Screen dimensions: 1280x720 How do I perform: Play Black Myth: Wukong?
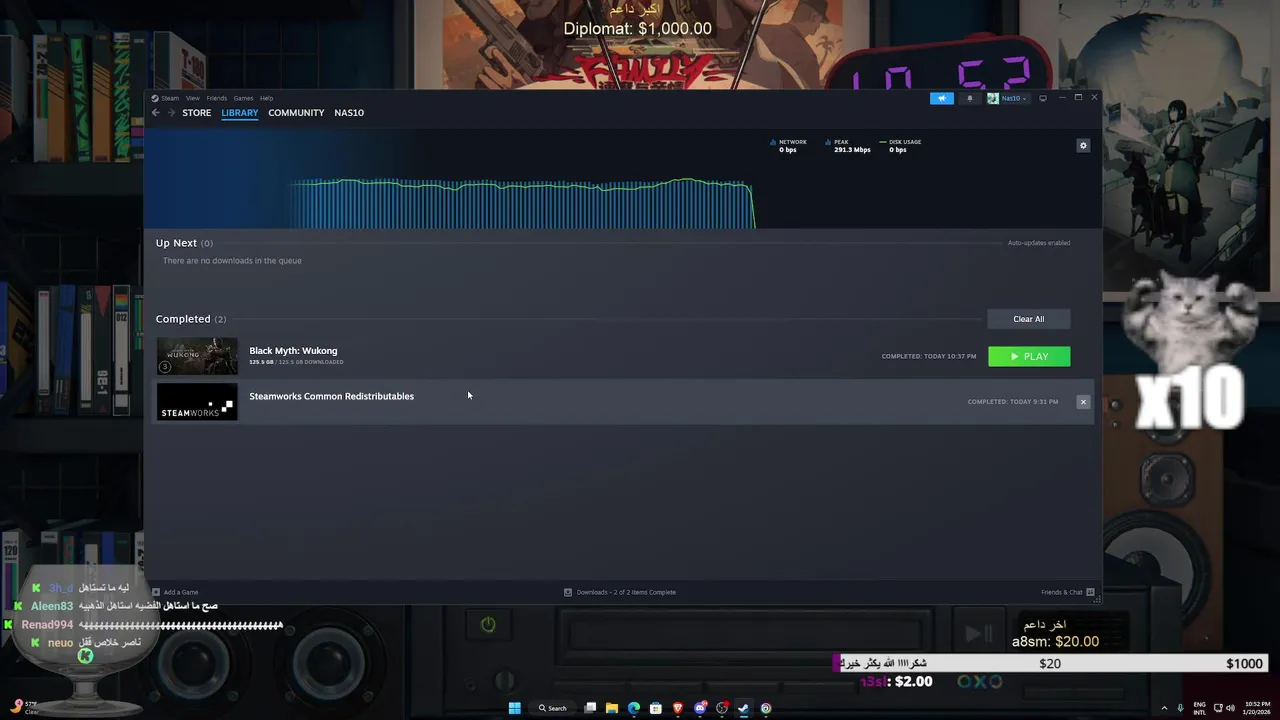[x=1029, y=357]
